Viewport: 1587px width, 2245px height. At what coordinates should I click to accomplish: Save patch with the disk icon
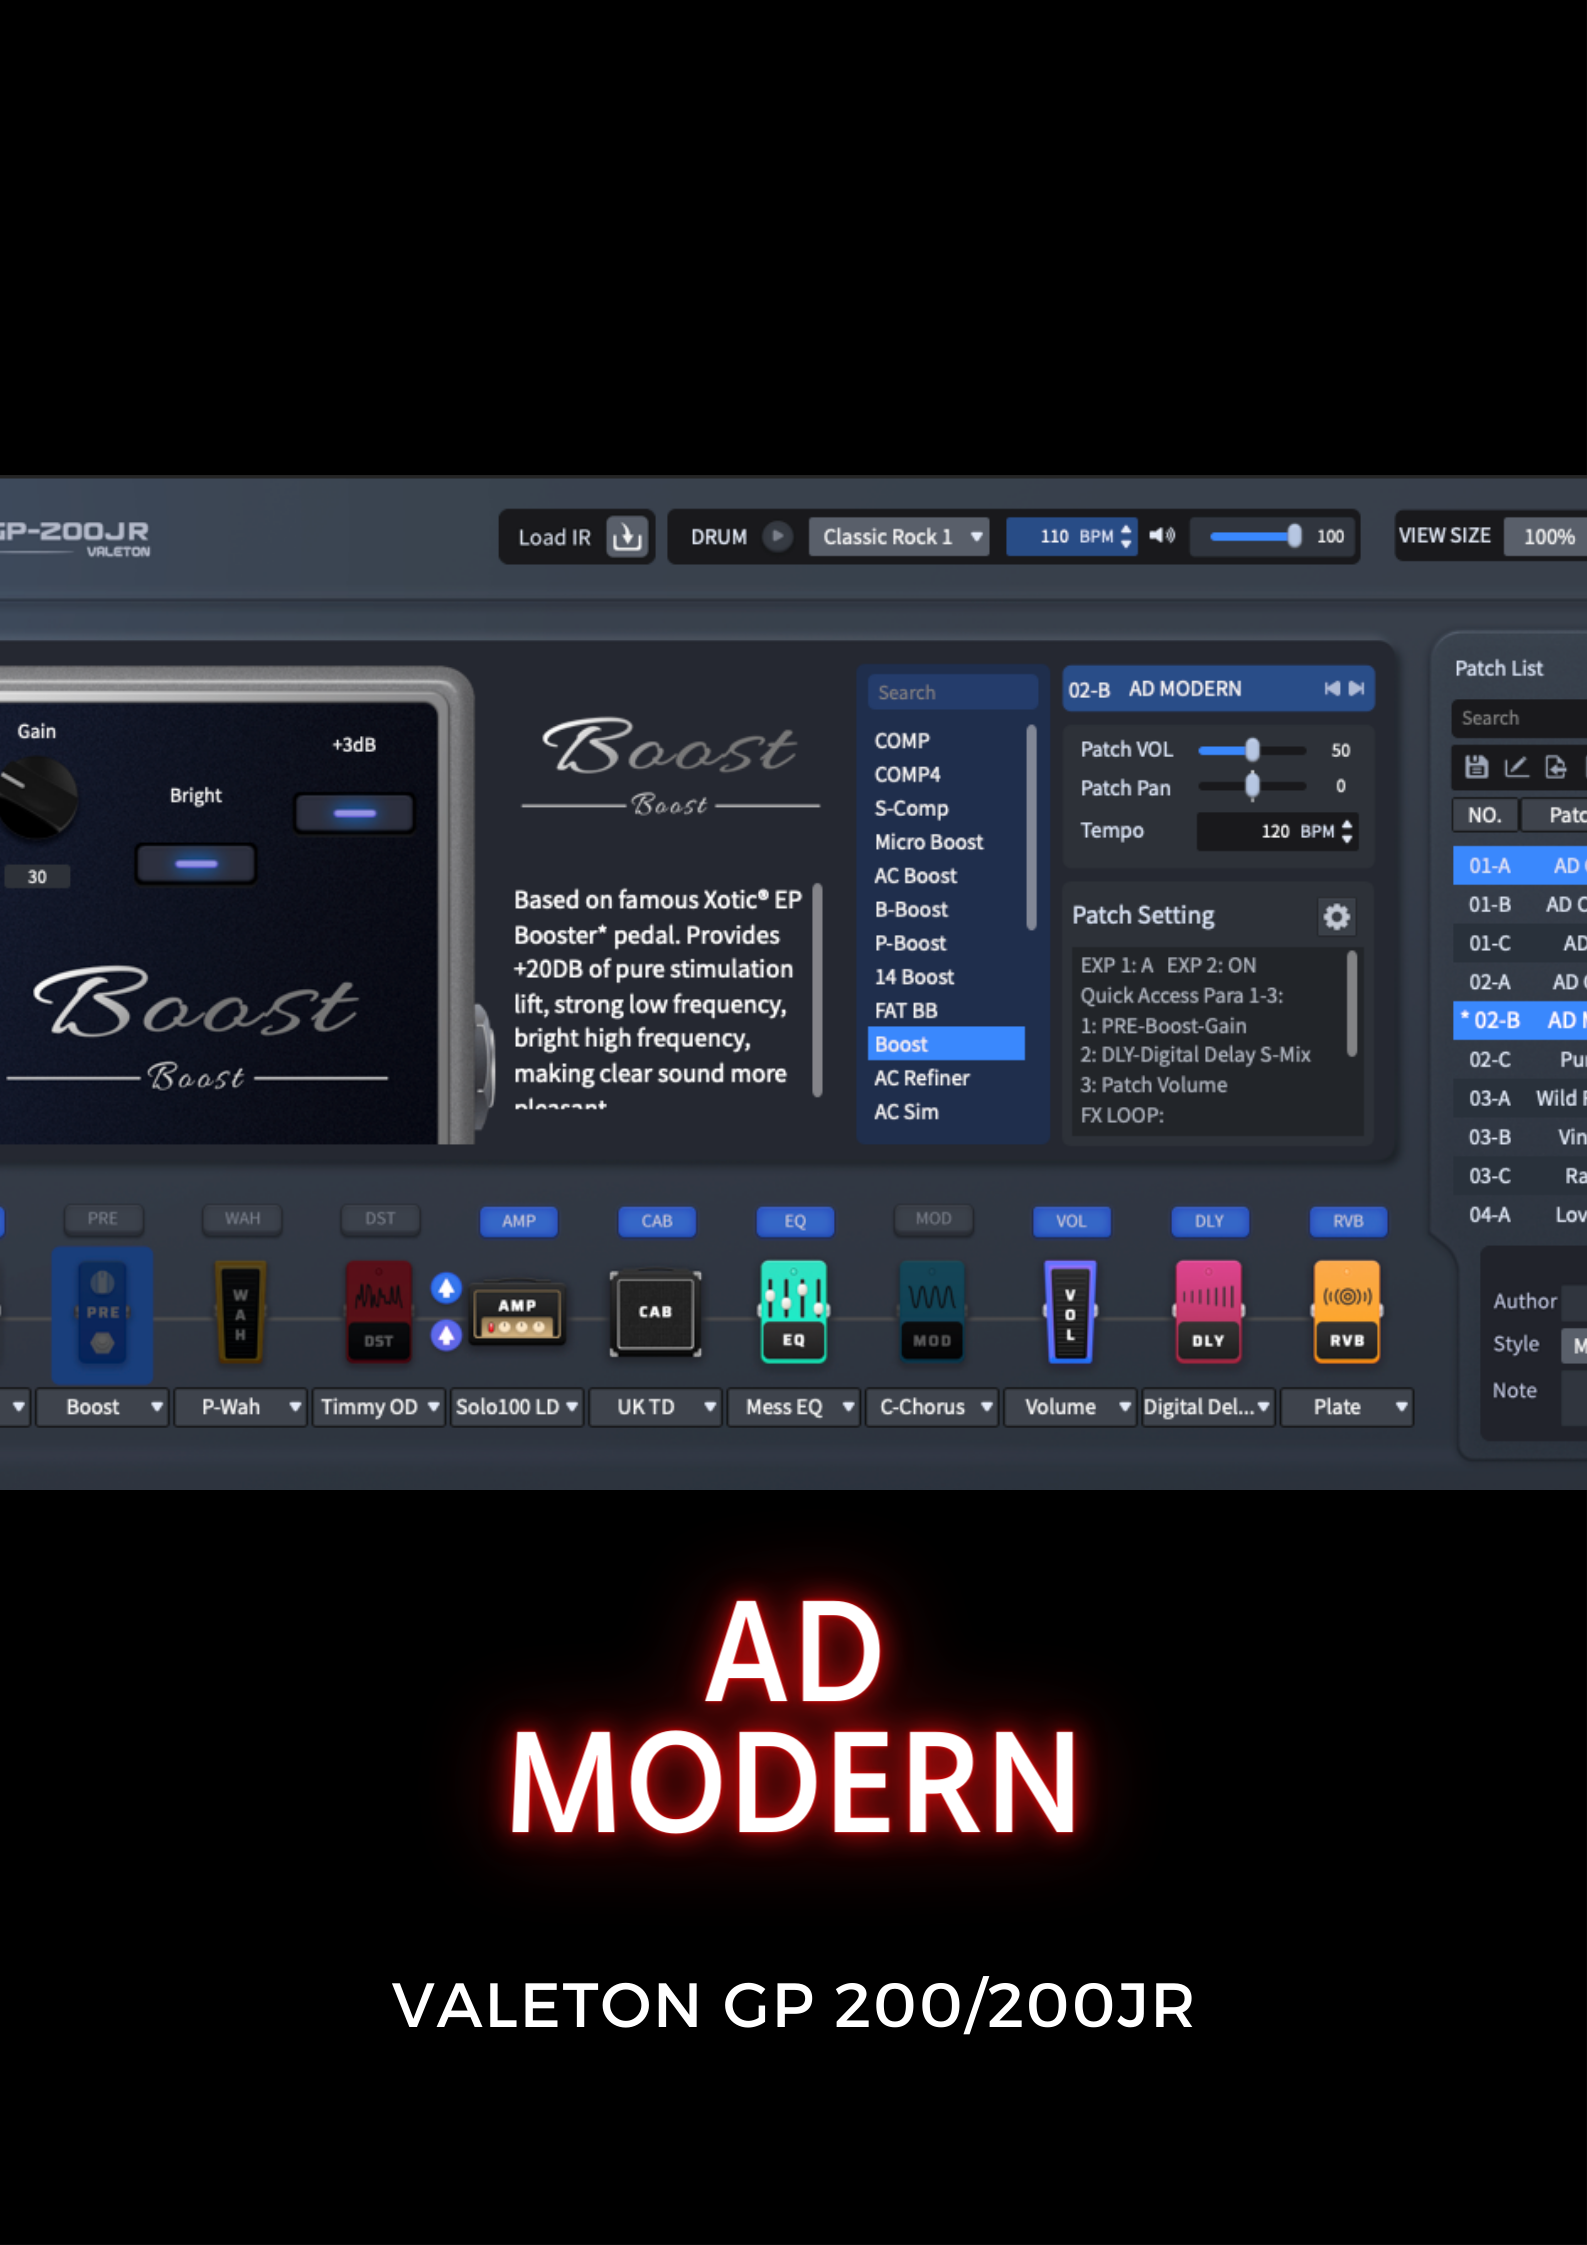1476,767
